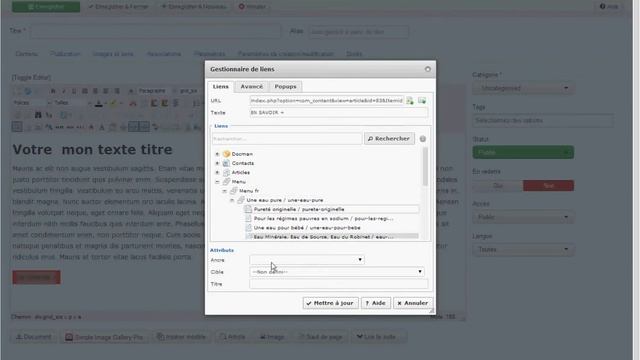640x360 pixels.
Task: Click Enregistrer & Fermer in top toolbar
Action: point(118,7)
